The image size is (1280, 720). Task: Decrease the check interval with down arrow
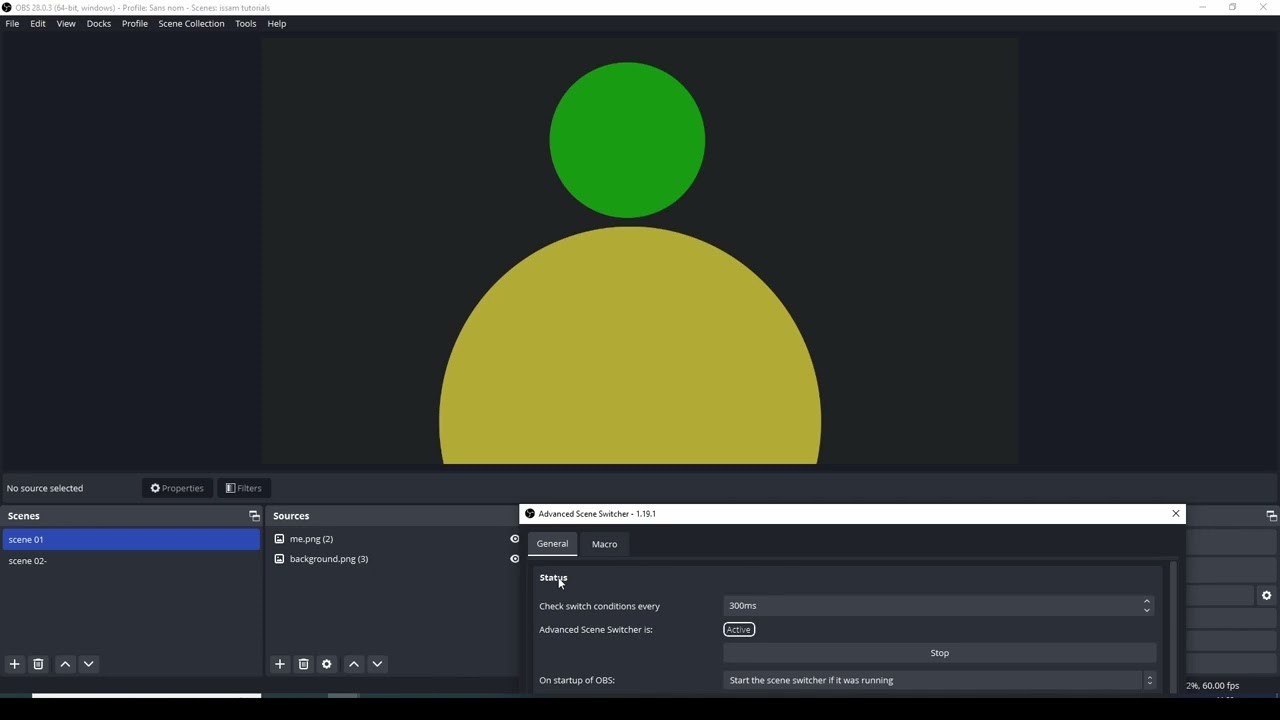(1147, 610)
